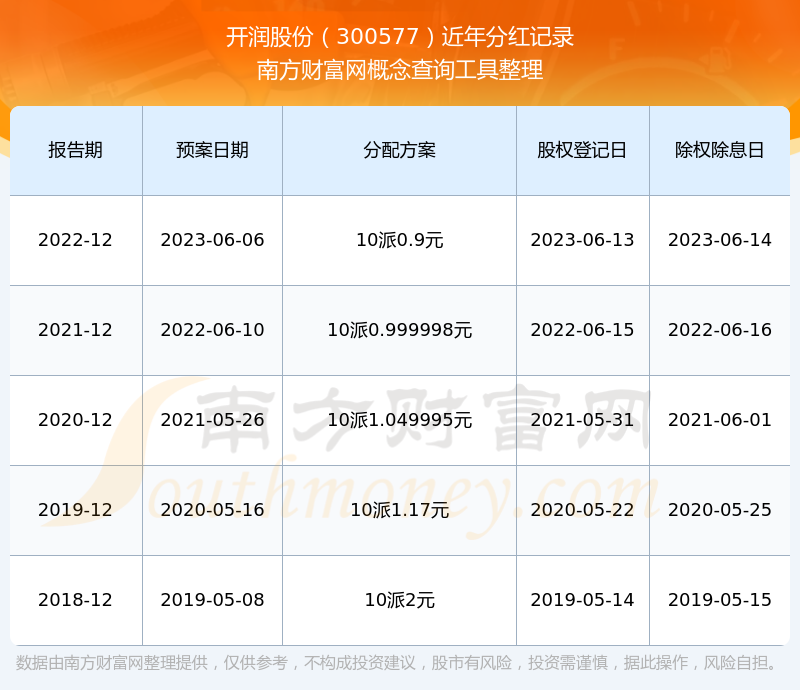800x690 pixels.
Task: Click the title 开润股份（300577）近年分红记录
Action: point(400,37)
